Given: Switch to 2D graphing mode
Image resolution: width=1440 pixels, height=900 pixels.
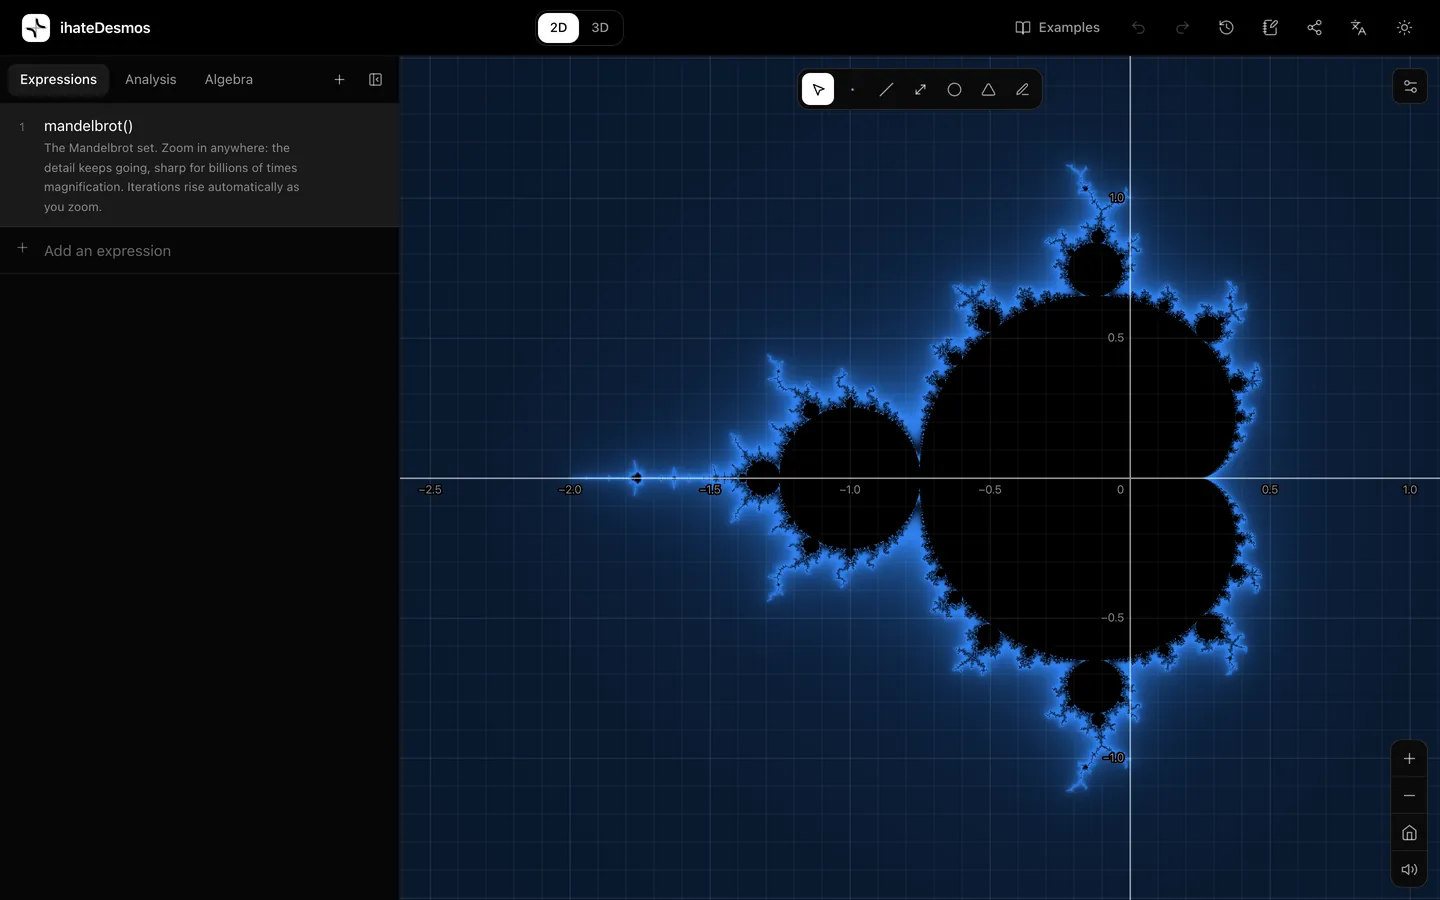Looking at the screenshot, I should pyautogui.click(x=558, y=28).
